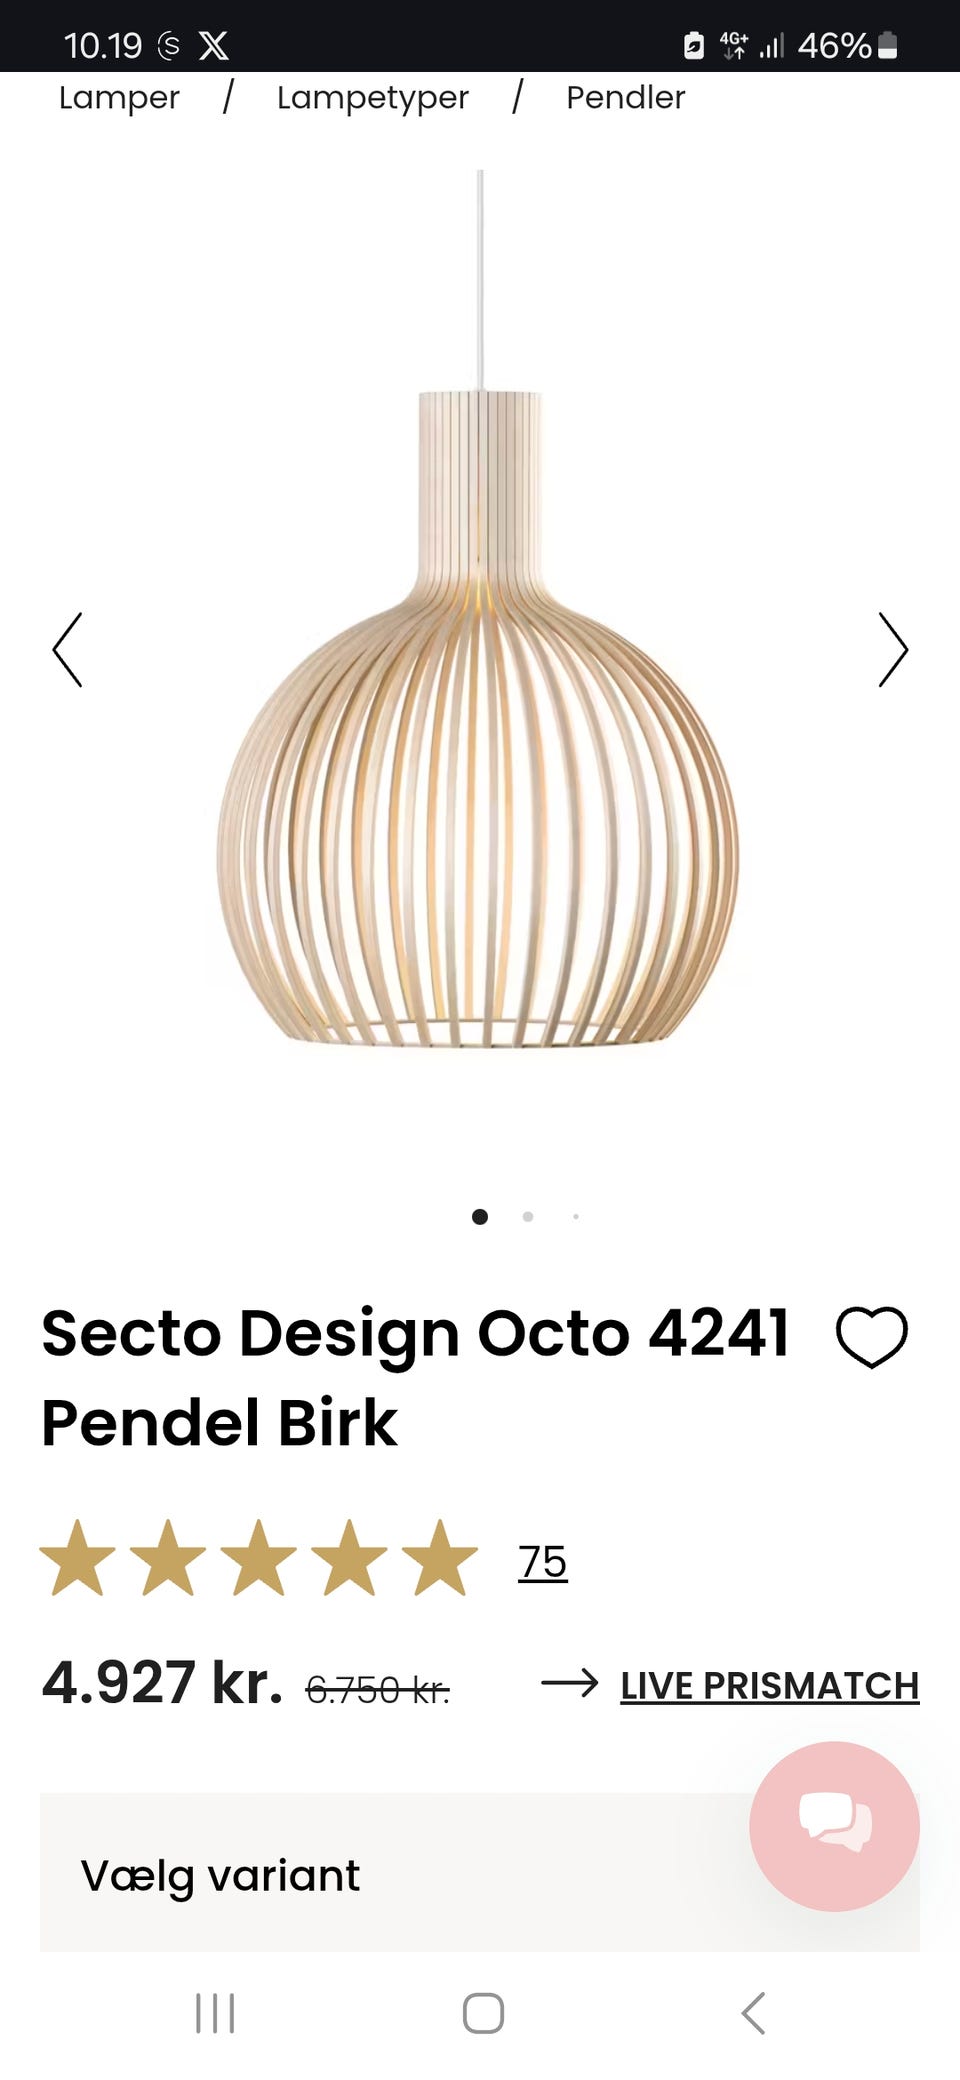Go to Lampetyper breadcrumb

(372, 98)
